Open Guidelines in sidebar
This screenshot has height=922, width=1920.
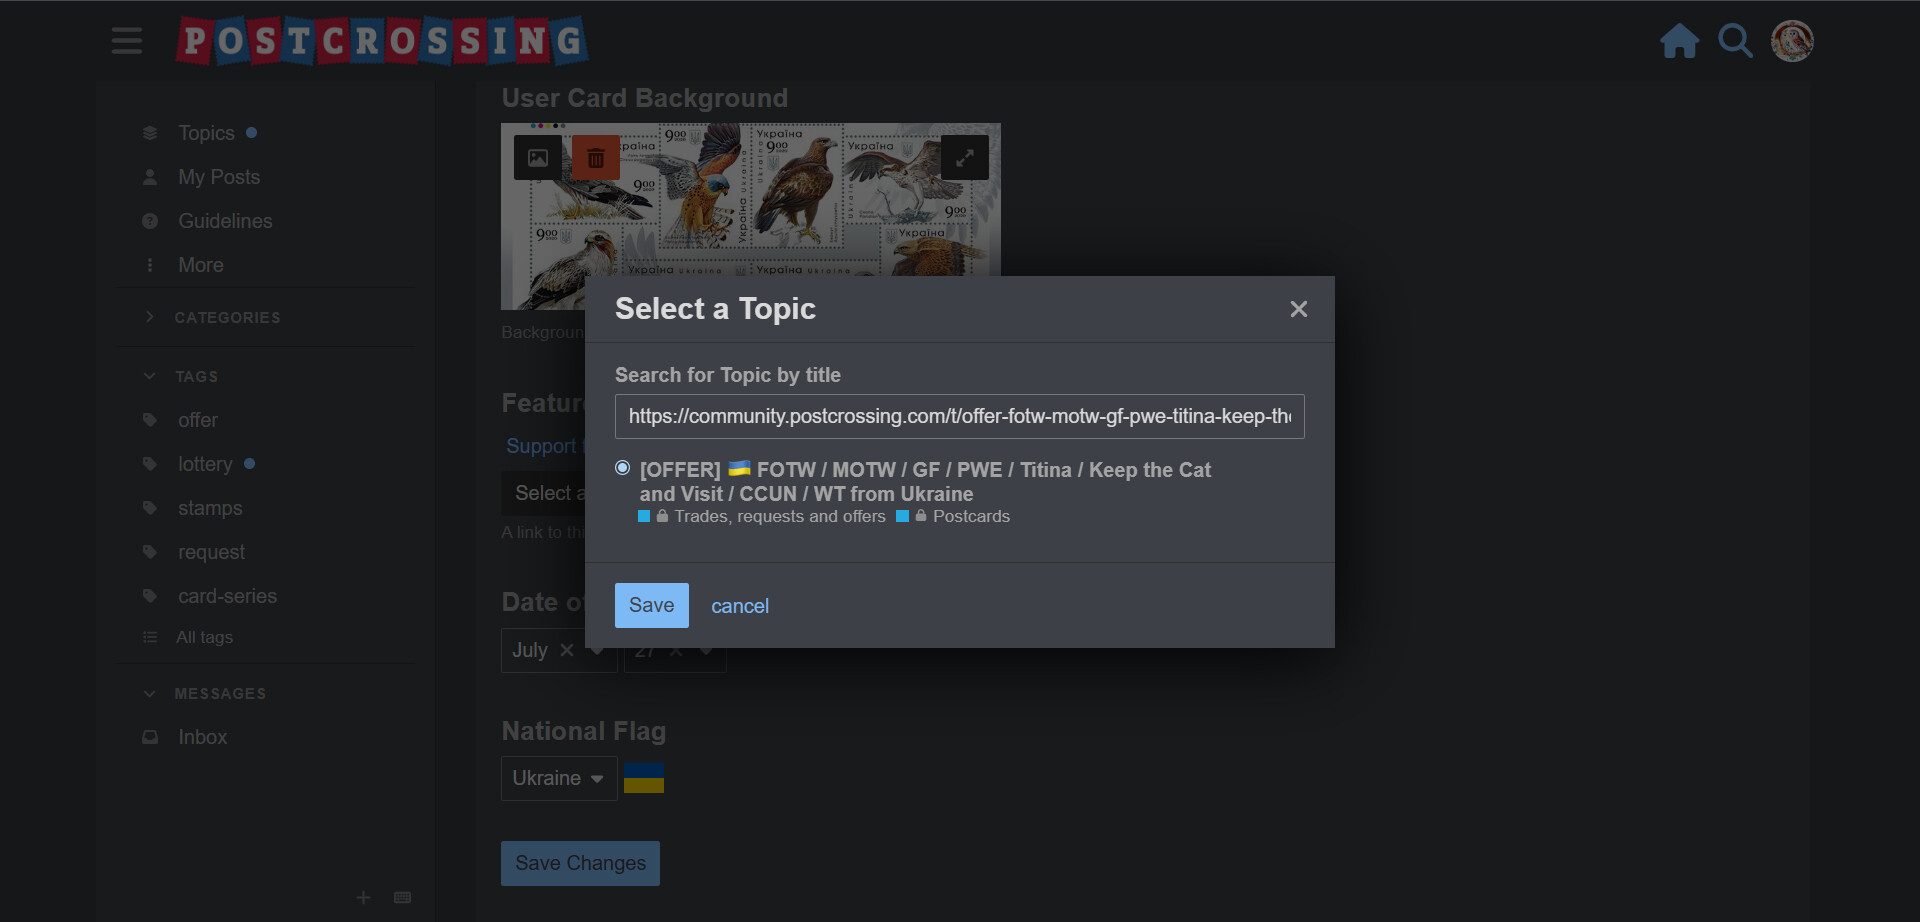pos(225,221)
